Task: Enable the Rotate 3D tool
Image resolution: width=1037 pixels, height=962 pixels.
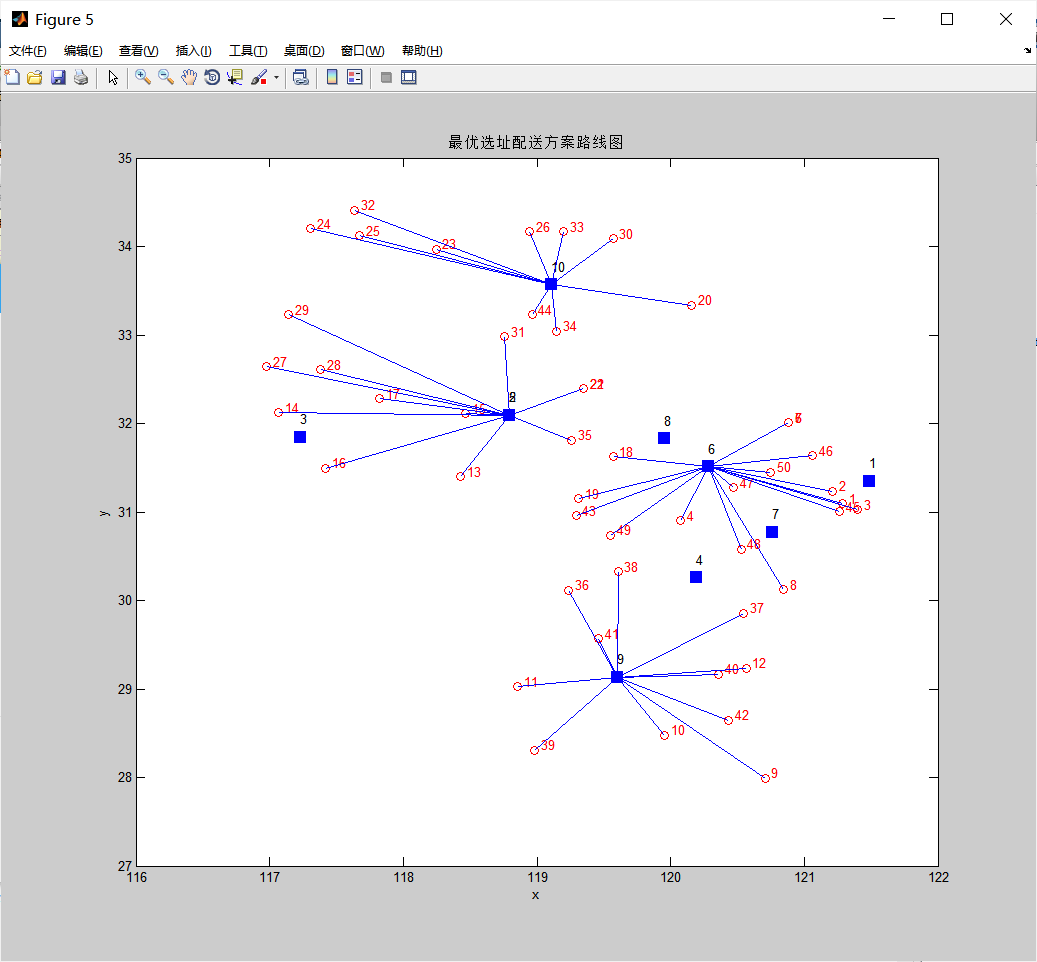Action: (x=212, y=77)
